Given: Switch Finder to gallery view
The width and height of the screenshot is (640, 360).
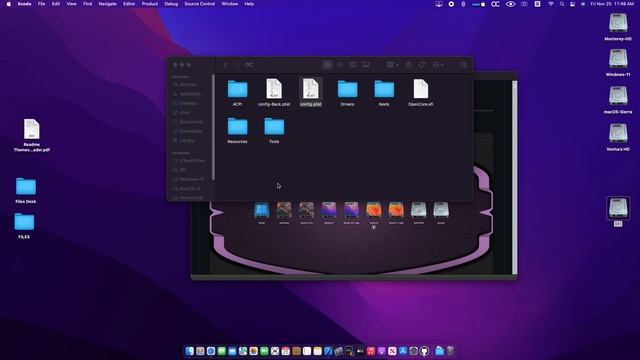Looking at the screenshot, I should [x=366, y=64].
